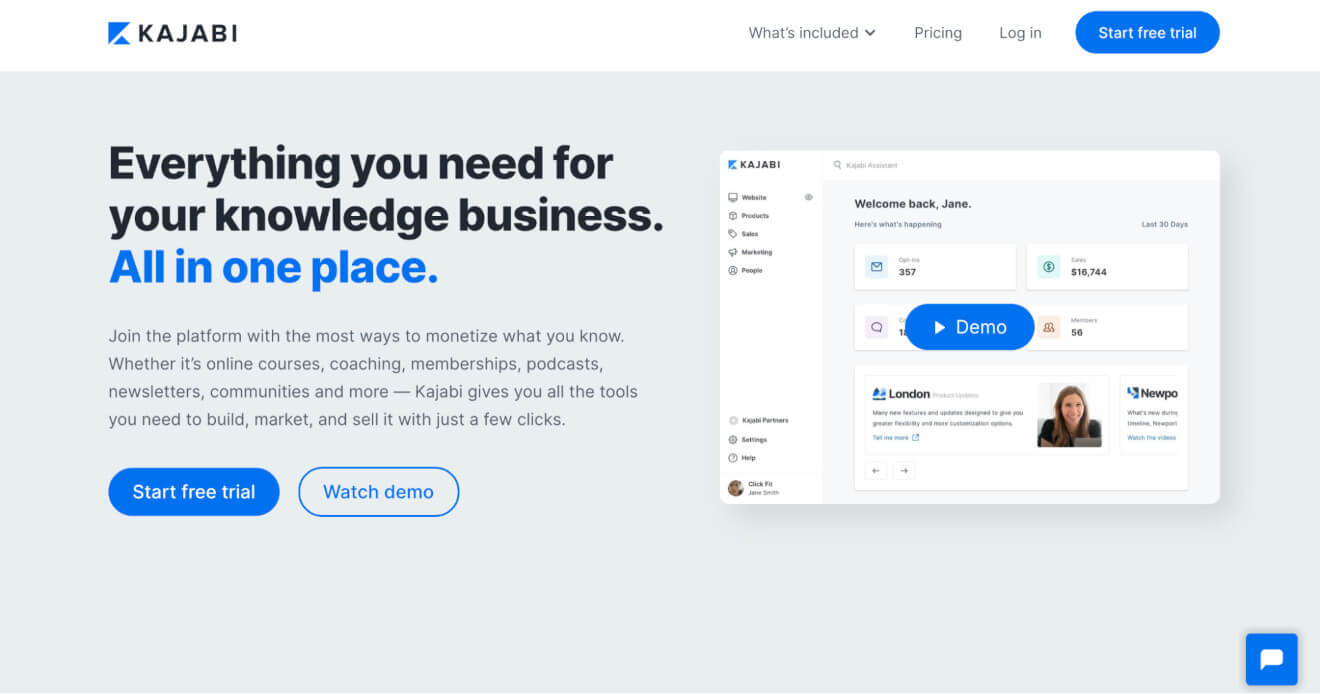The width and height of the screenshot is (1320, 694).
Task: Play the Demo video
Action: coord(969,327)
